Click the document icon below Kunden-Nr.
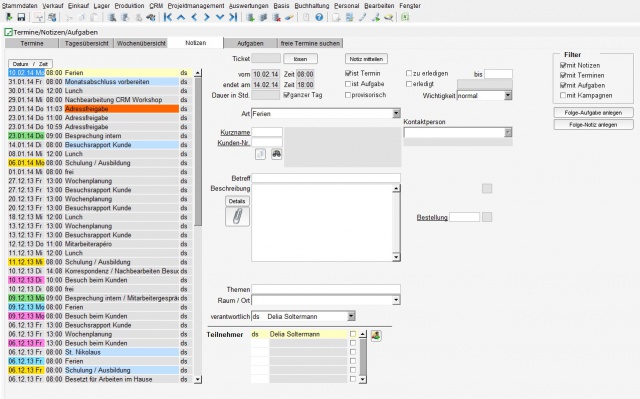The image size is (640, 399). (x=260, y=154)
